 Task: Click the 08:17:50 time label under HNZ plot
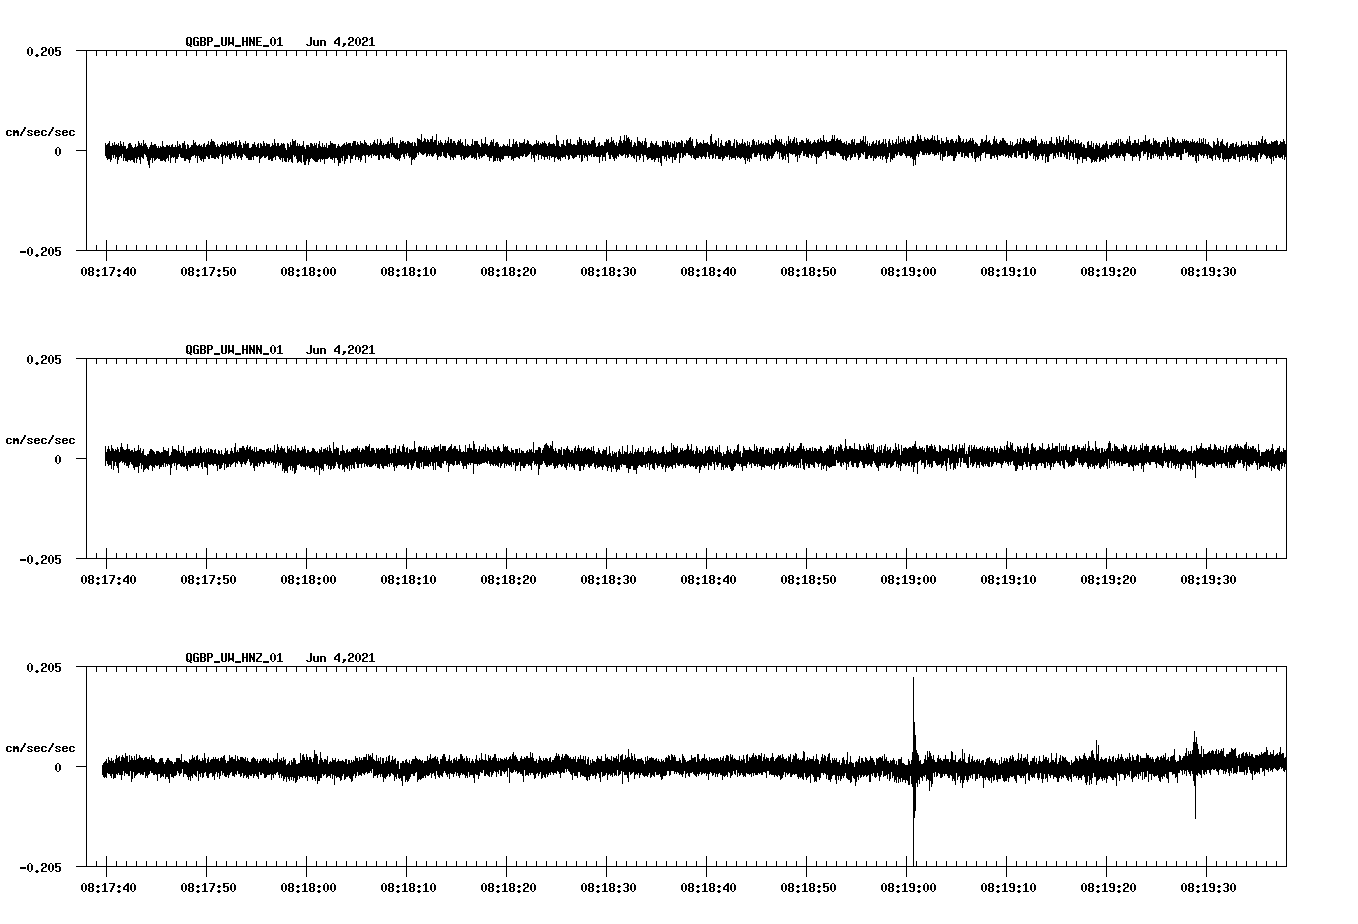click(x=209, y=888)
